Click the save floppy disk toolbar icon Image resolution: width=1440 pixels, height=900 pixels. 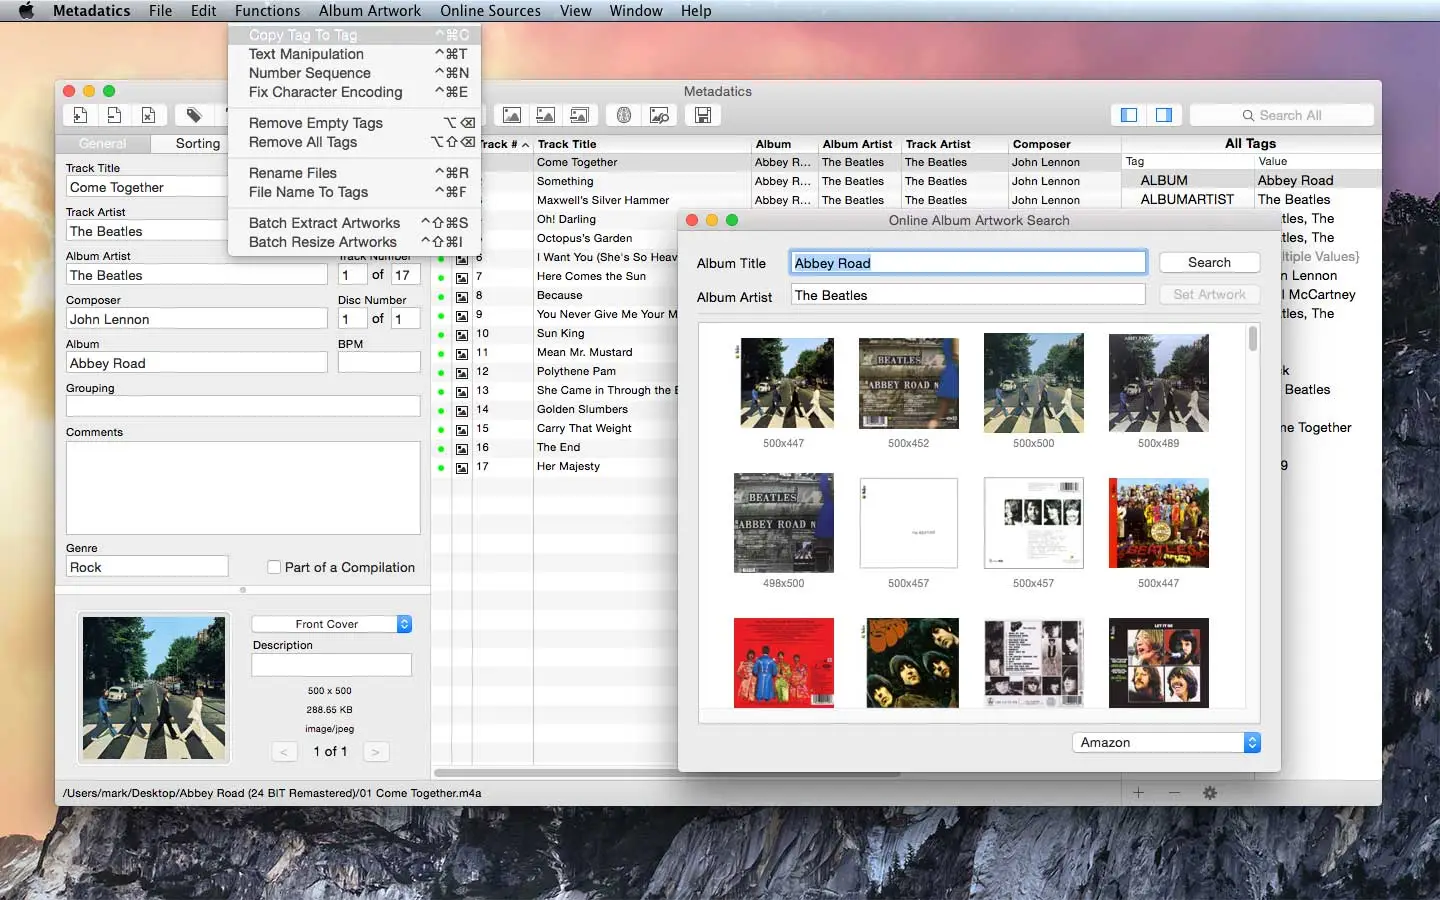point(702,115)
